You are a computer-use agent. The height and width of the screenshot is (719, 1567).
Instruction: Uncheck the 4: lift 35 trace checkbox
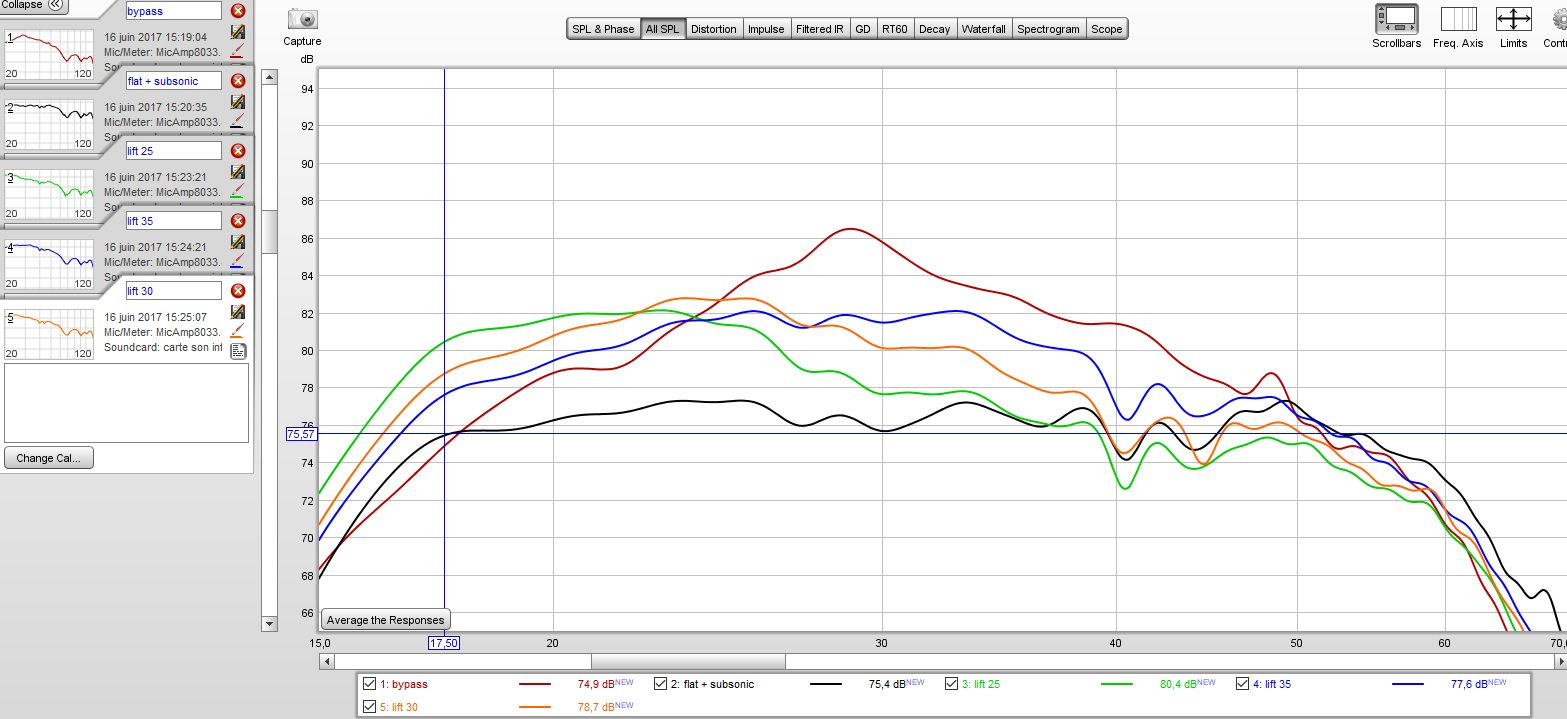click(x=1243, y=685)
